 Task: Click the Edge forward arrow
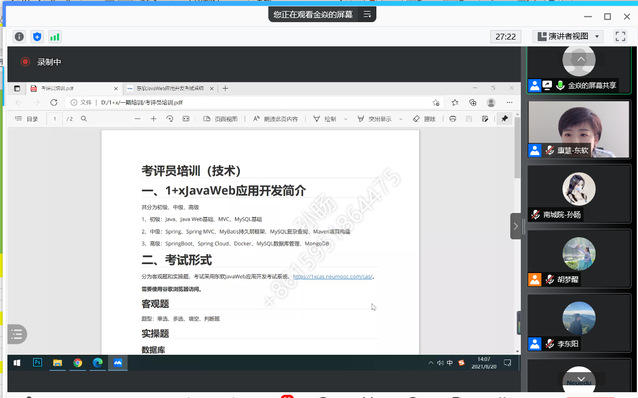pyautogui.click(x=36, y=103)
